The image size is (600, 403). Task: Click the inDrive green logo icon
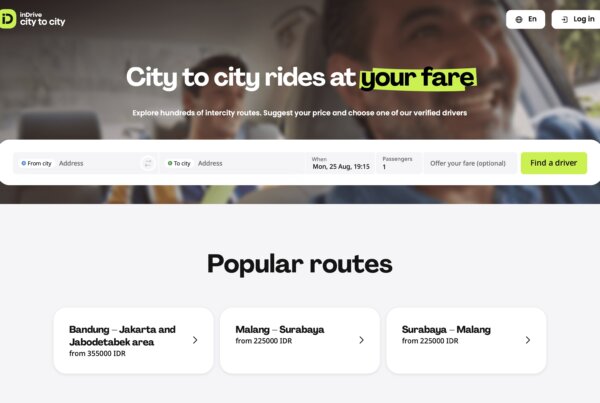[x=8, y=19]
